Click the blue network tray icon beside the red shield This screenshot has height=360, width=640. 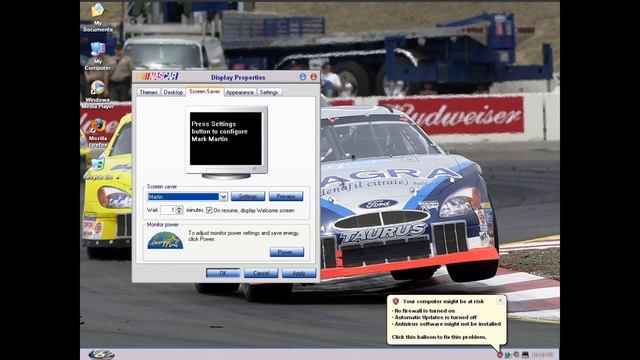[x=508, y=355]
